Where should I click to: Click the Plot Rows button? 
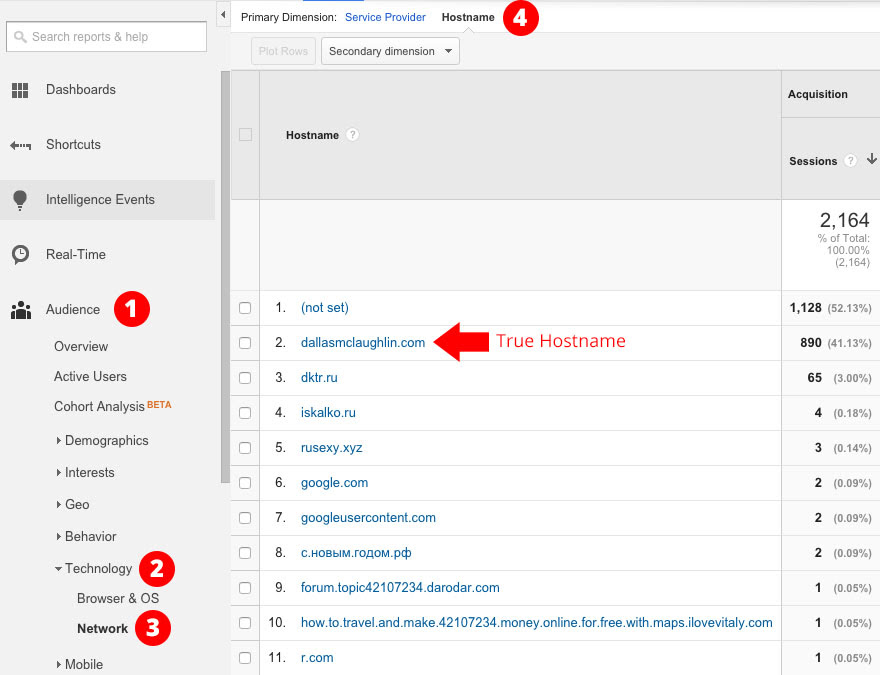coord(283,50)
